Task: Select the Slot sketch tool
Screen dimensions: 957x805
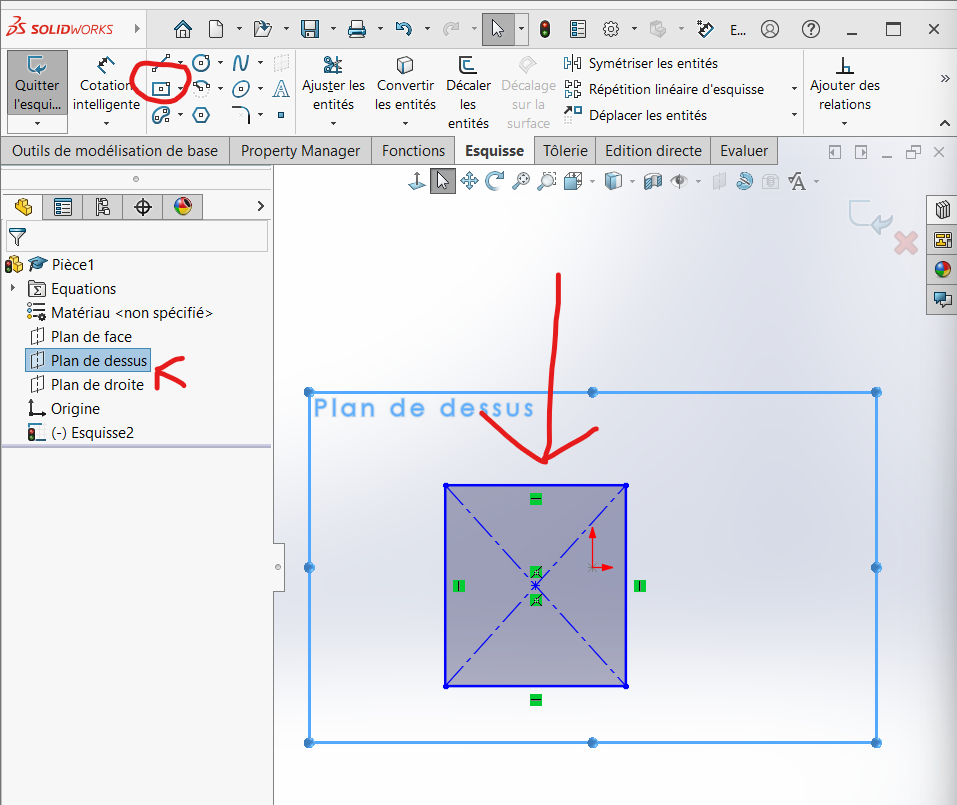Action: click(x=161, y=115)
